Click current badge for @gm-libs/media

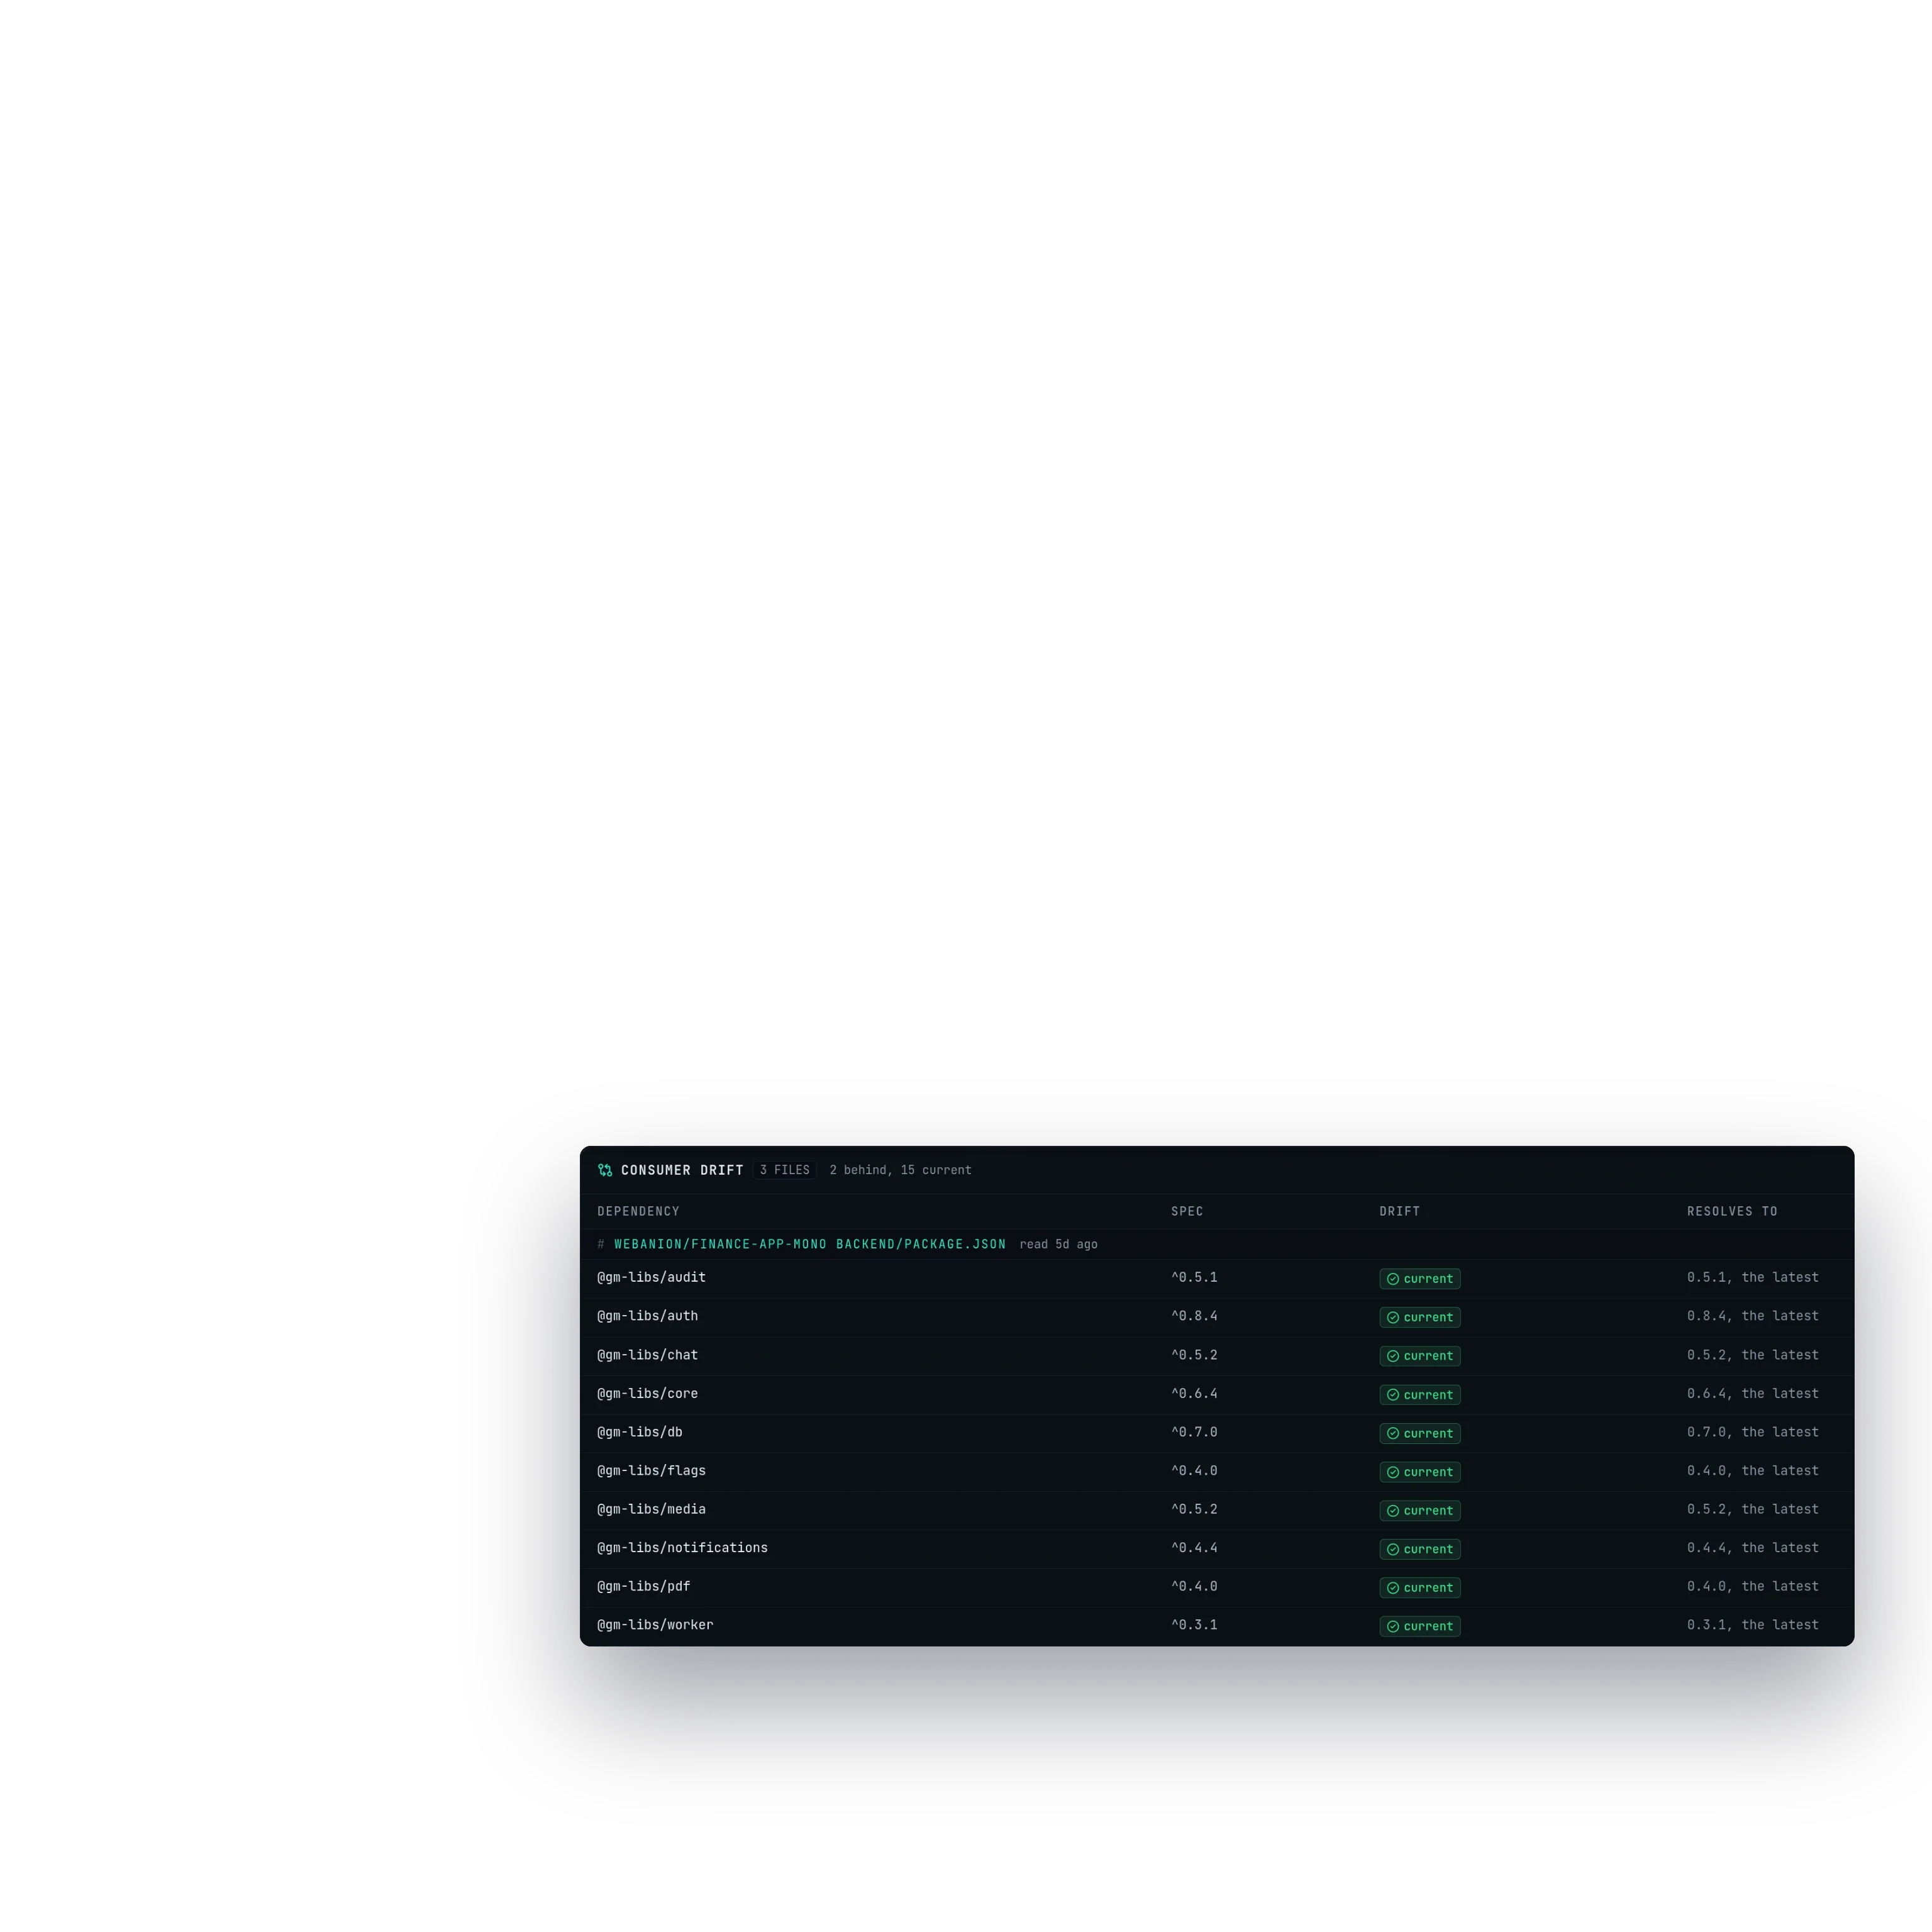(x=1420, y=1510)
